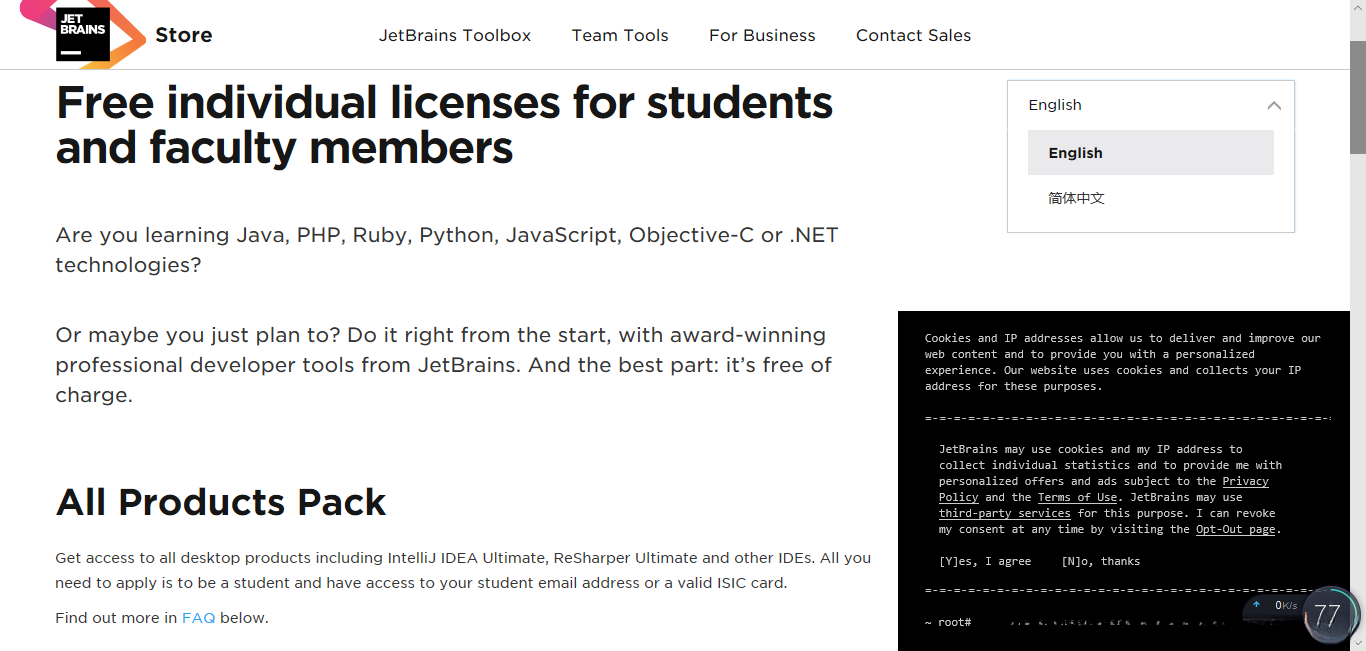This screenshot has width=1366, height=651.
Task: Open the FAQ link
Action: click(x=198, y=618)
